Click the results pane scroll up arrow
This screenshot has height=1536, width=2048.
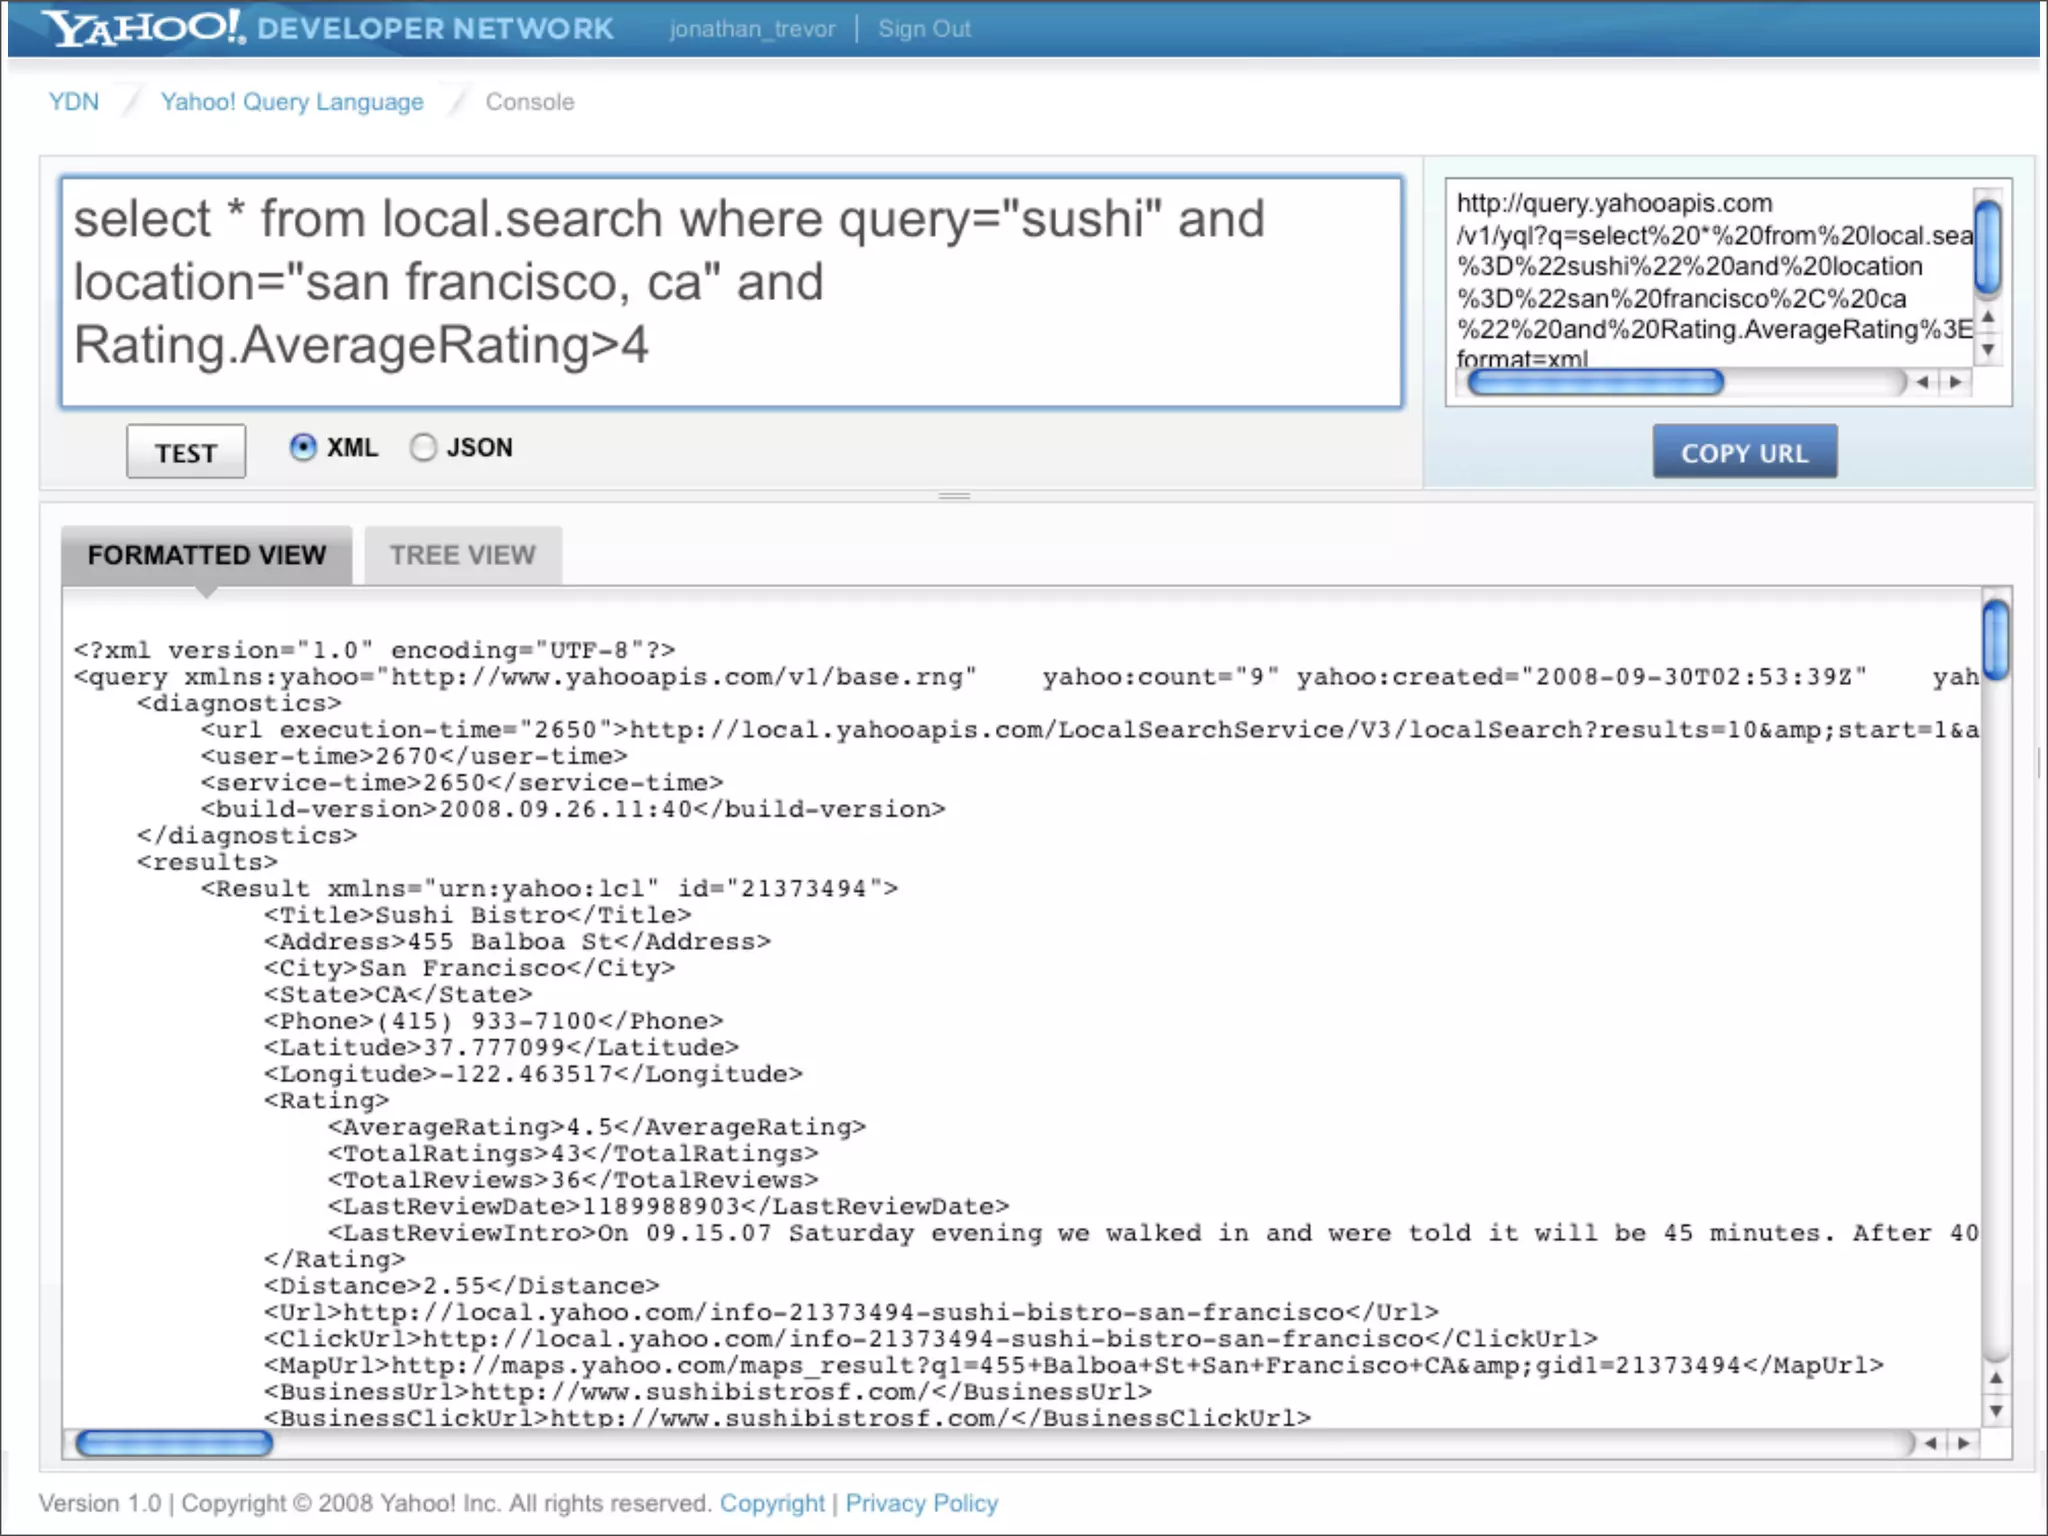pos(1996,1378)
